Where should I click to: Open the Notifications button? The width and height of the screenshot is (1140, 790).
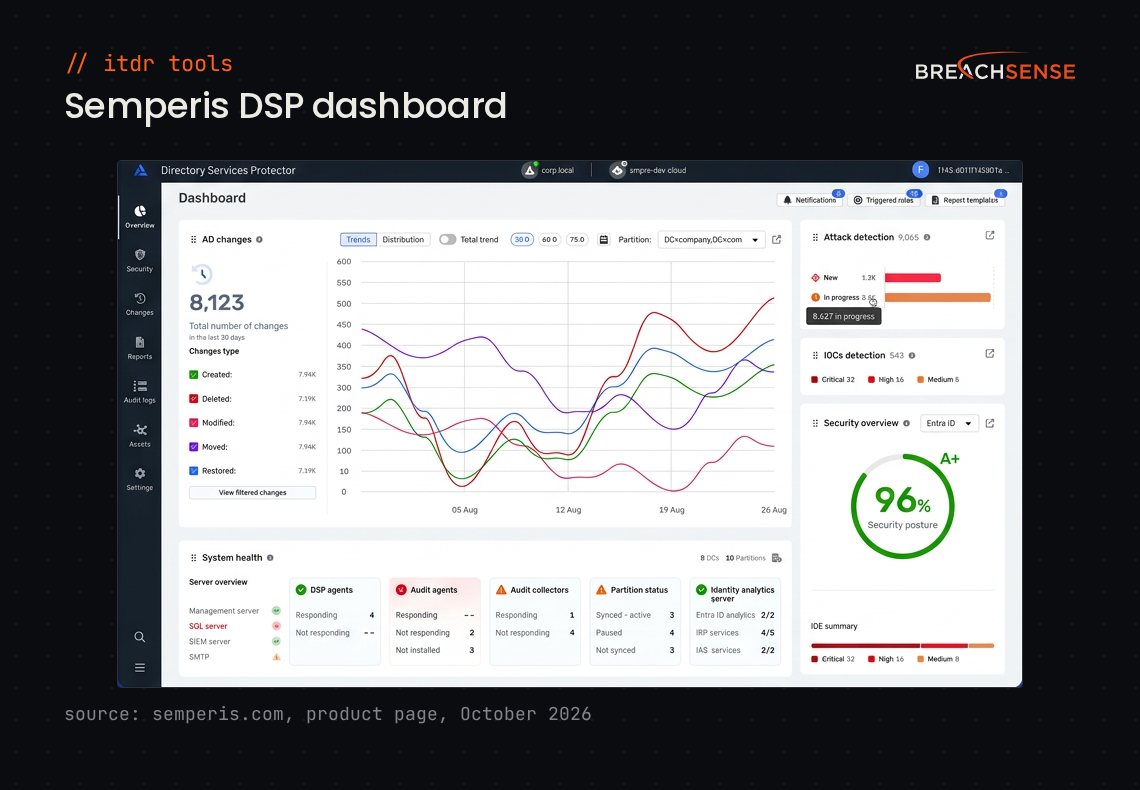tap(809, 200)
